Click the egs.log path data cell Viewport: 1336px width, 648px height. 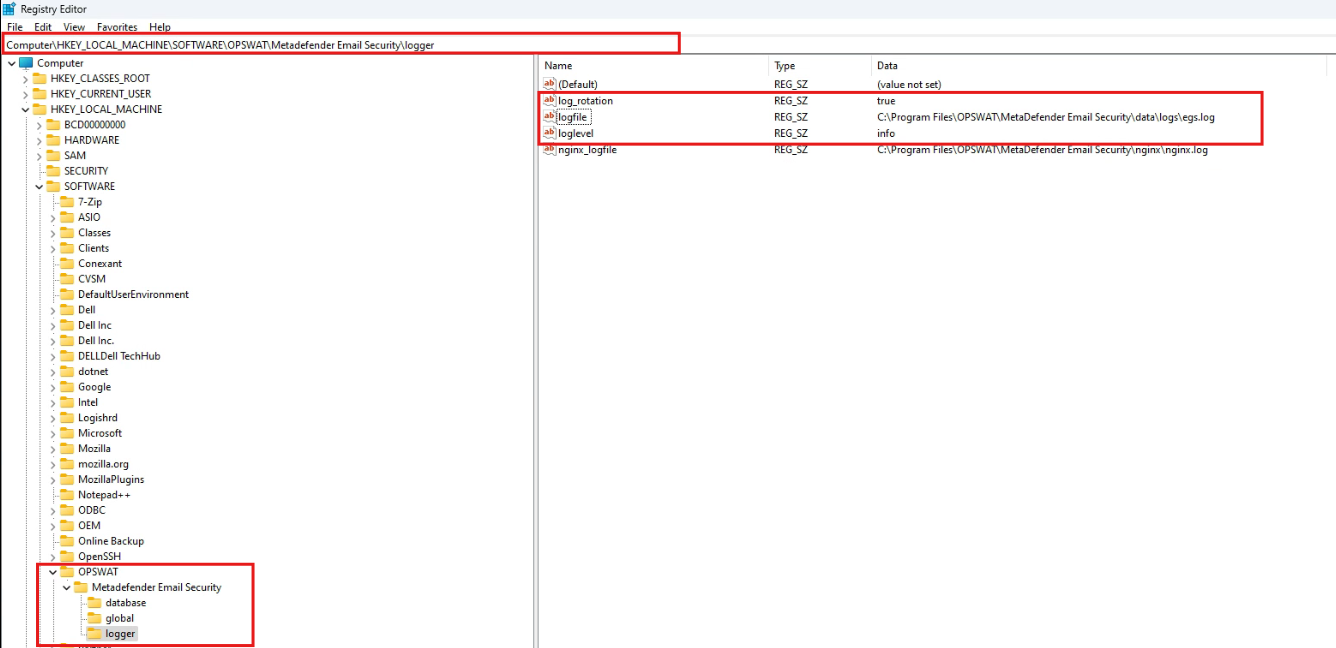[x=1046, y=117]
